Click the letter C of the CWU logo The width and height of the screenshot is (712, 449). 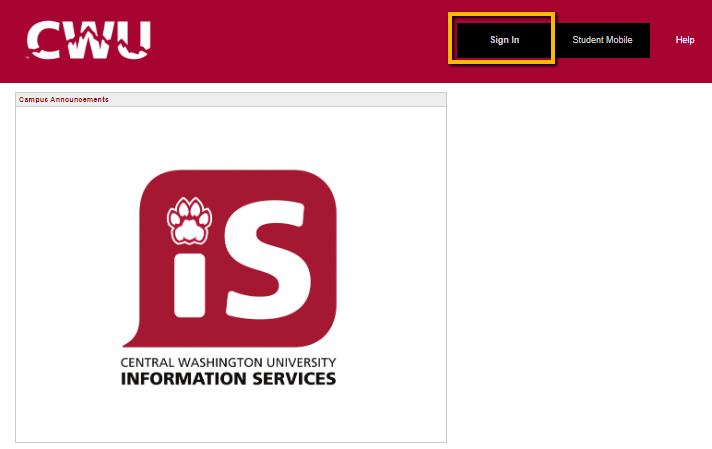coord(44,40)
